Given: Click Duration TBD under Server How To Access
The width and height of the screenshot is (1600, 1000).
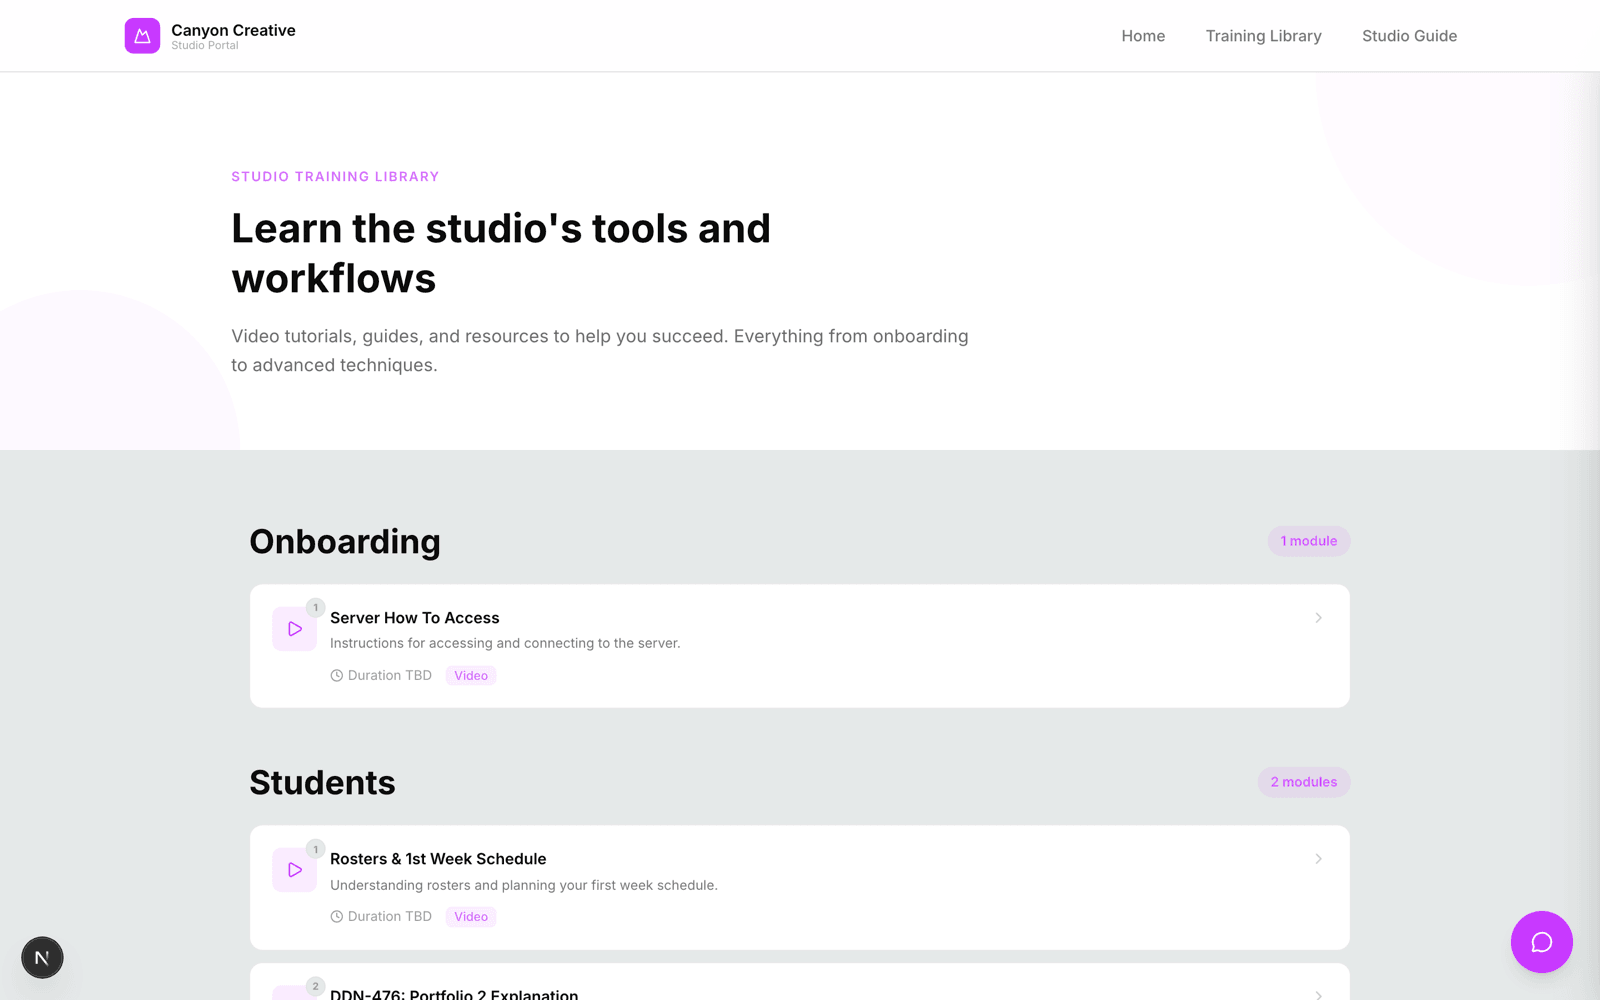Looking at the screenshot, I should 390,676.
